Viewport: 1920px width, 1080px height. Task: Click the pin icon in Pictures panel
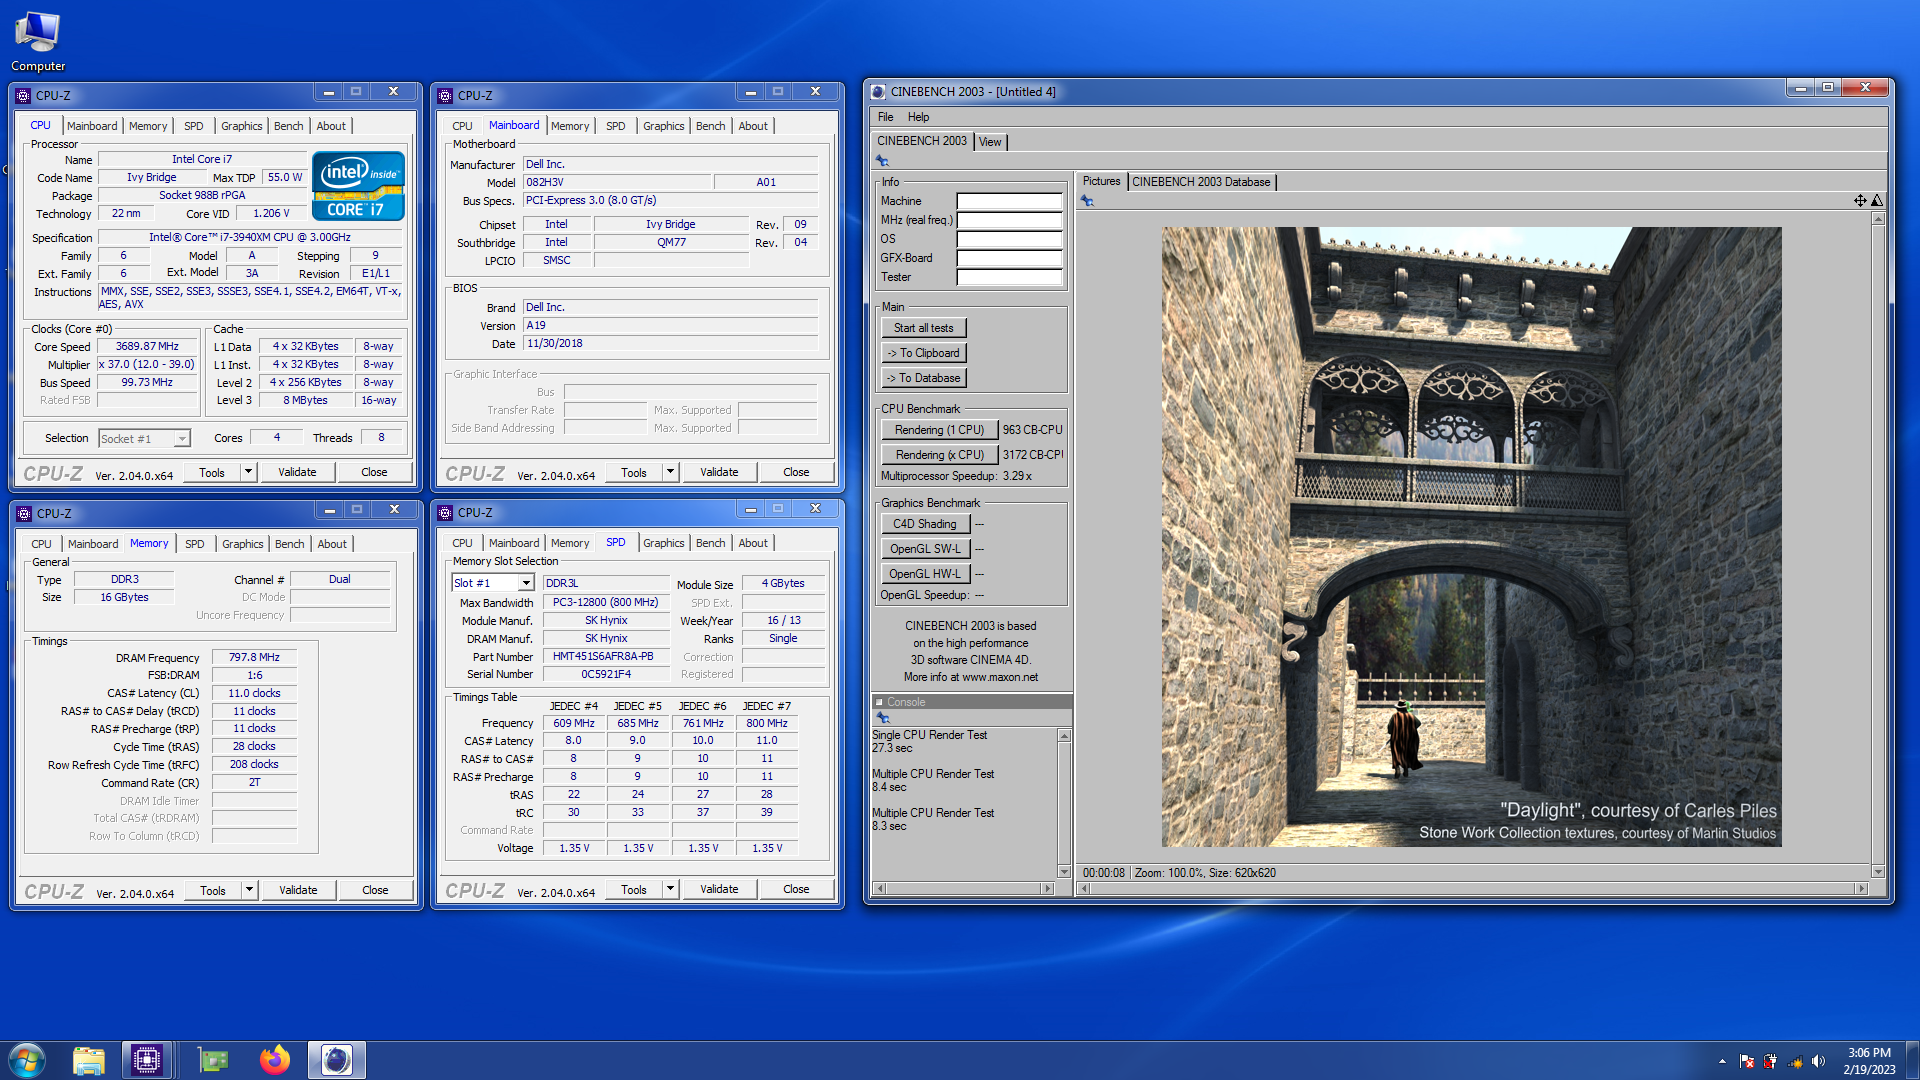pyautogui.click(x=1087, y=201)
